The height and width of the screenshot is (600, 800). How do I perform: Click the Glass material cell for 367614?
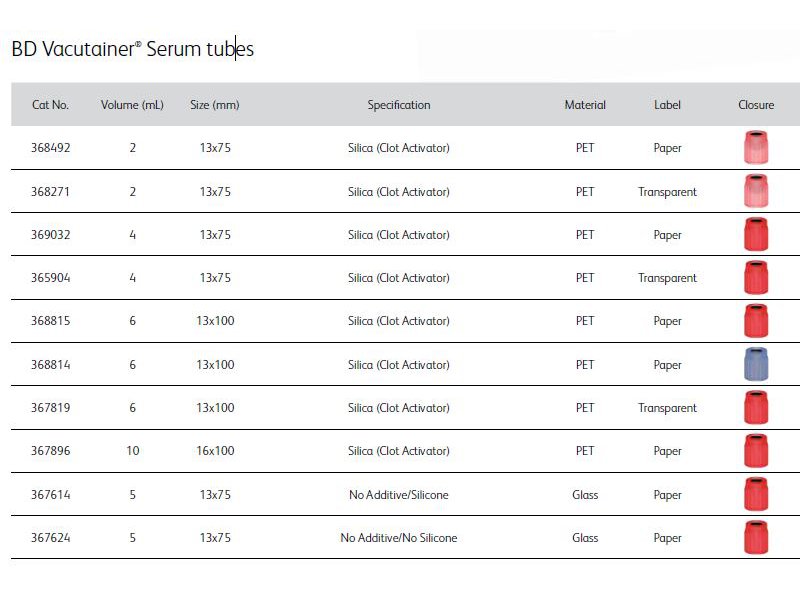[x=585, y=495]
